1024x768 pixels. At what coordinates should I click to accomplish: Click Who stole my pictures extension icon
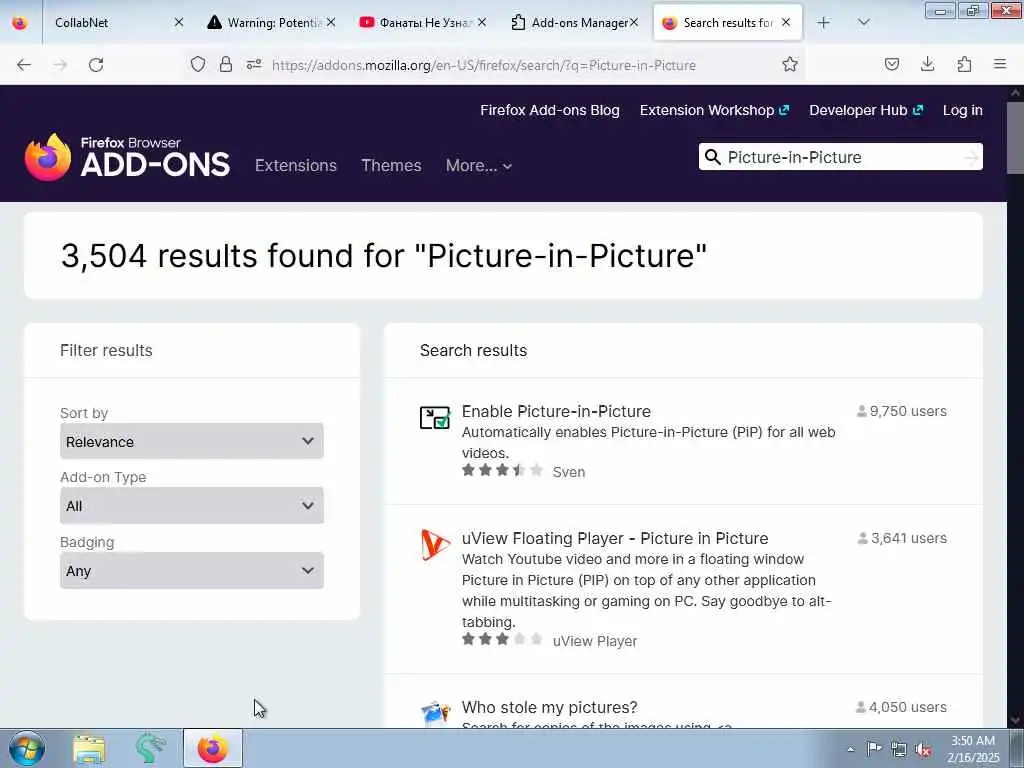point(435,713)
